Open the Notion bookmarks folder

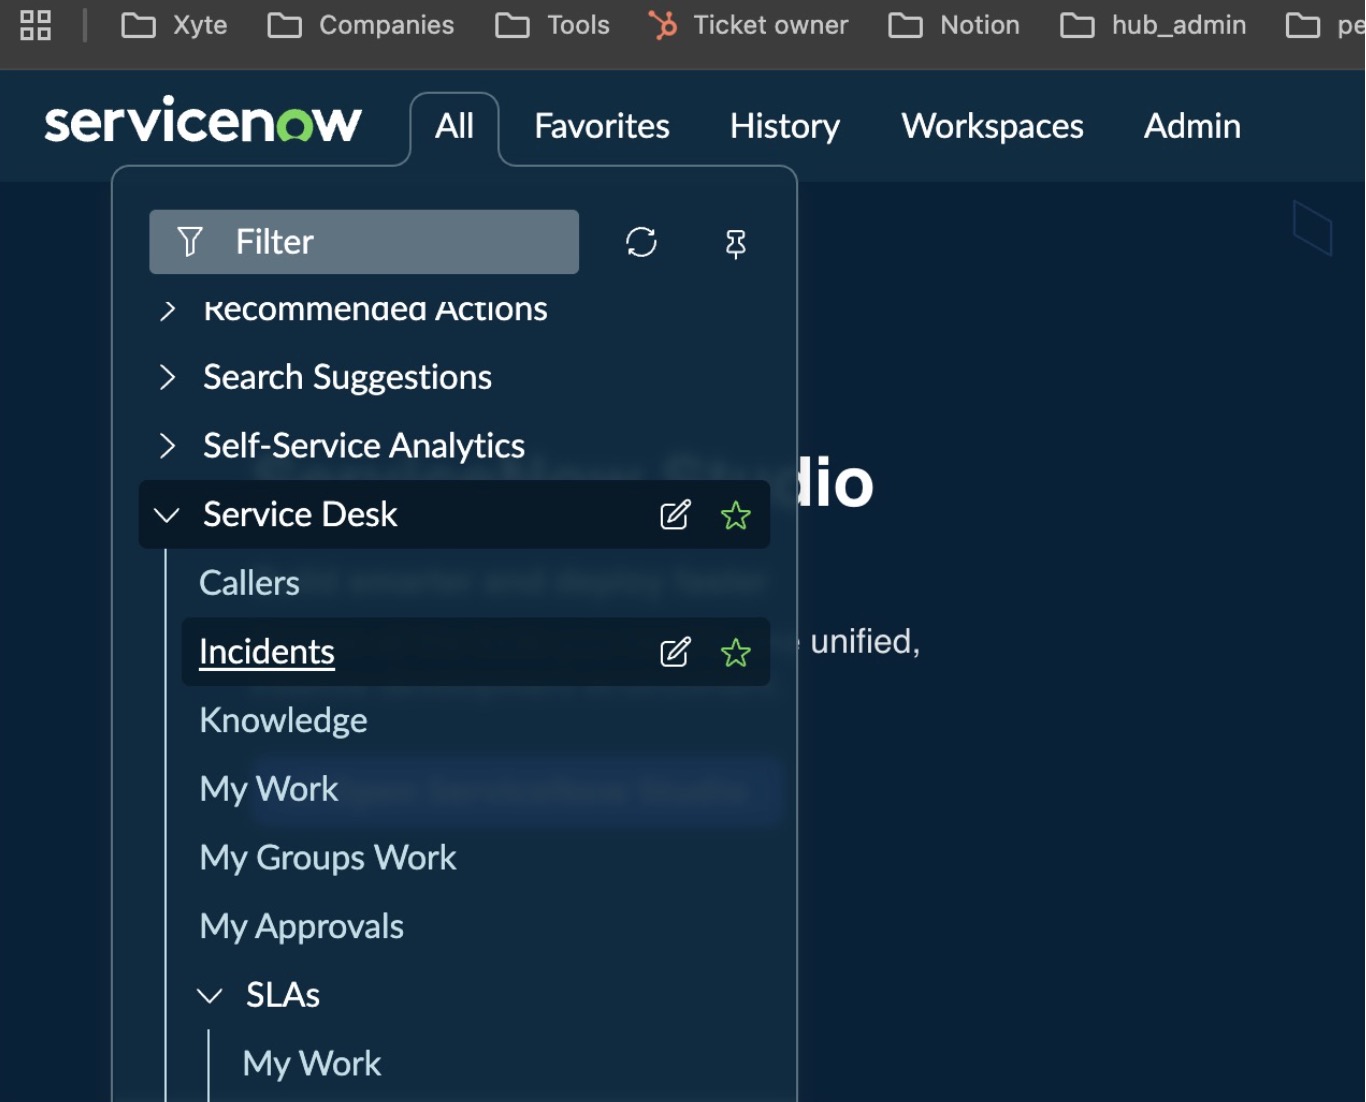(x=954, y=25)
